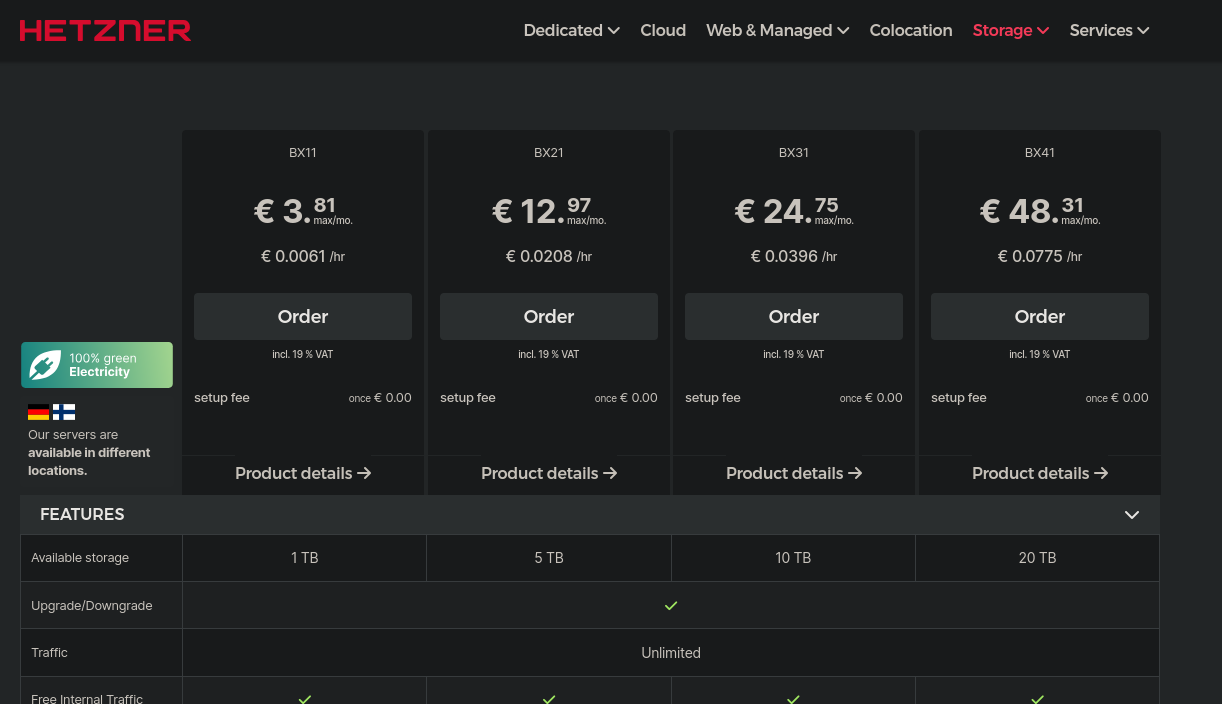This screenshot has width=1222, height=704.
Task: Click the Finnish flag icon
Action: pos(64,412)
